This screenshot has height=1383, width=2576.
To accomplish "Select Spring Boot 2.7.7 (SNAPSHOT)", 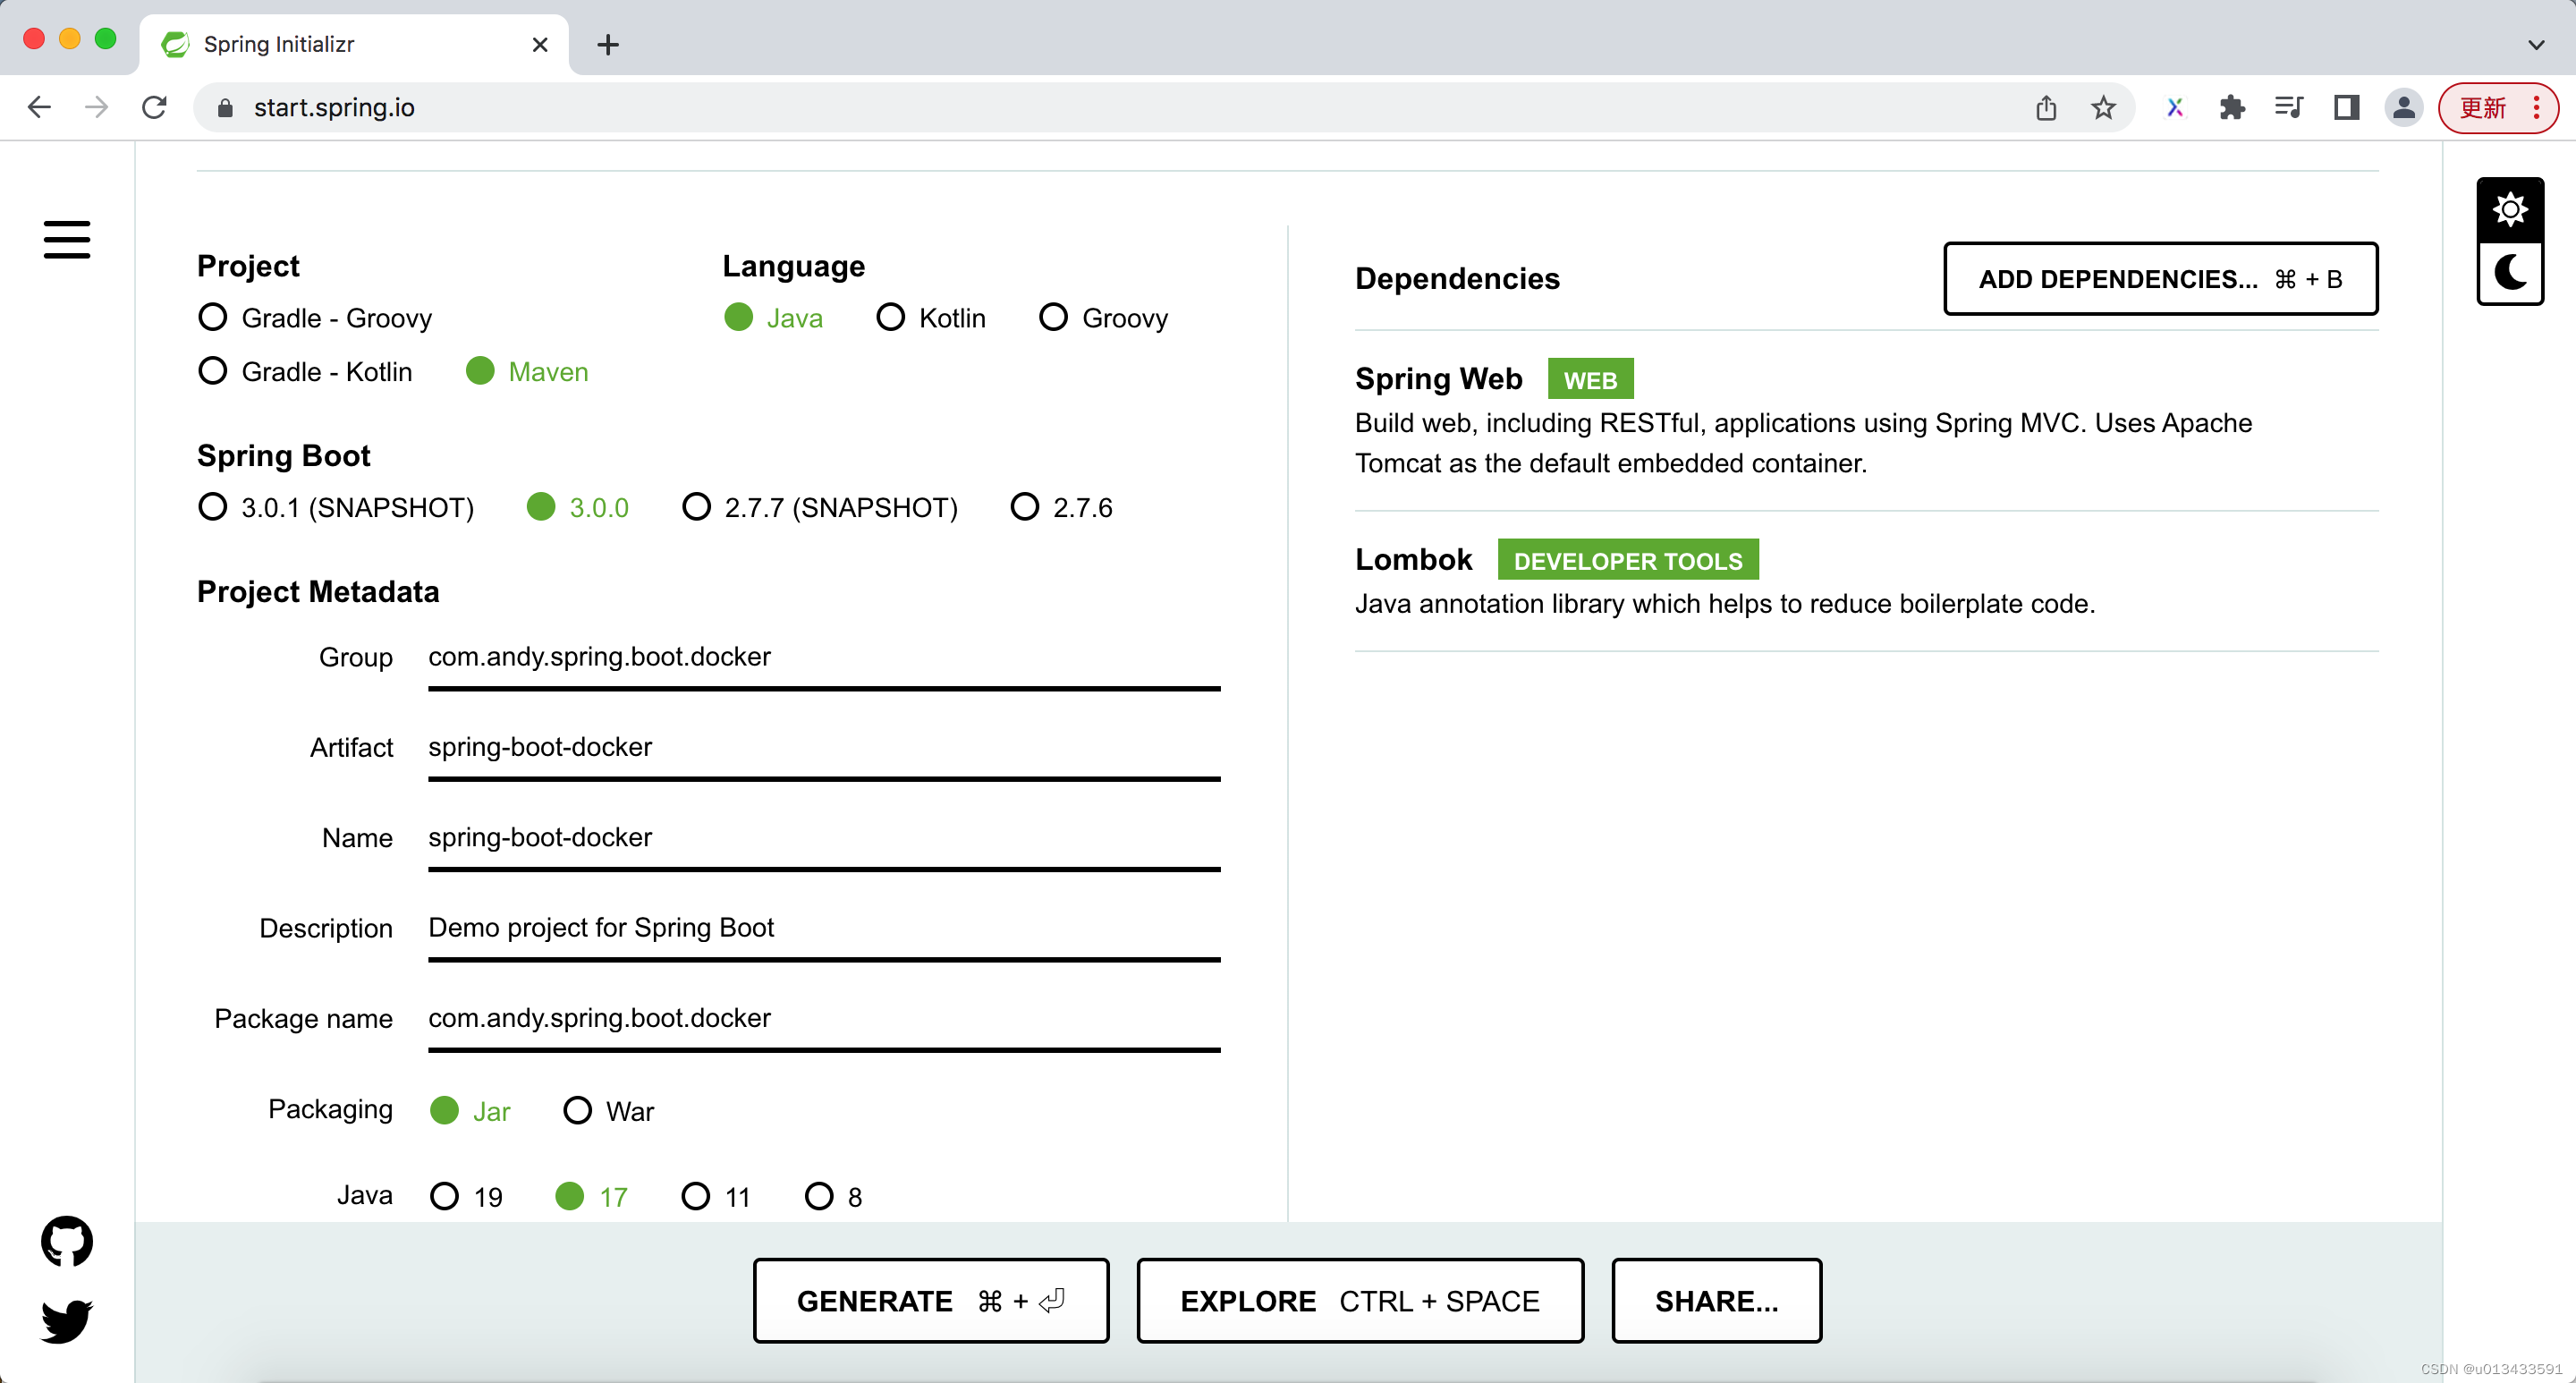I will click(820, 507).
